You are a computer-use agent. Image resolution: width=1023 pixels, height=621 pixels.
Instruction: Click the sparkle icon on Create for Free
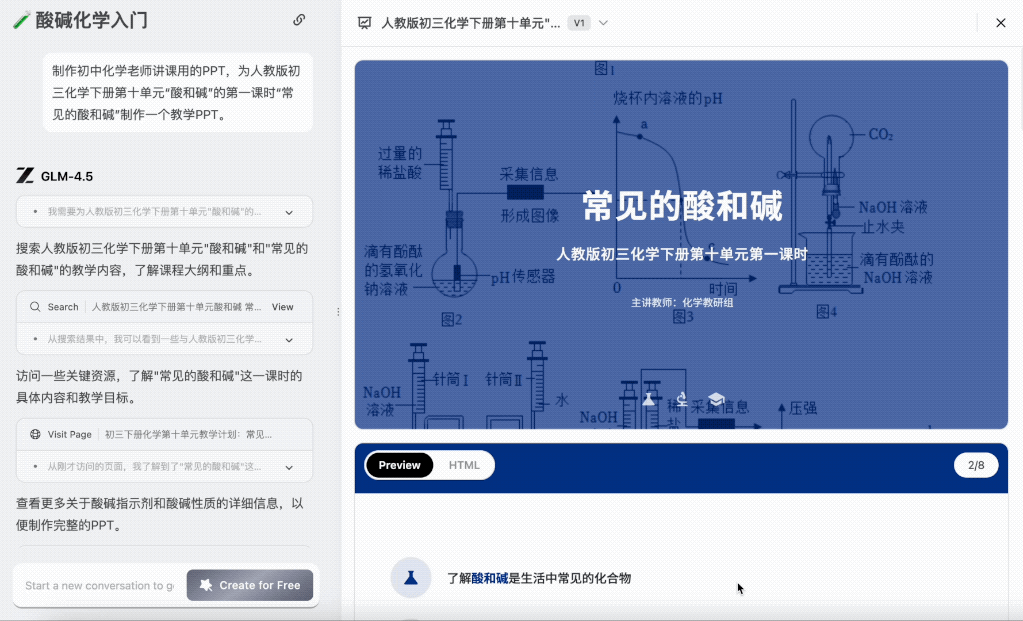[206, 585]
